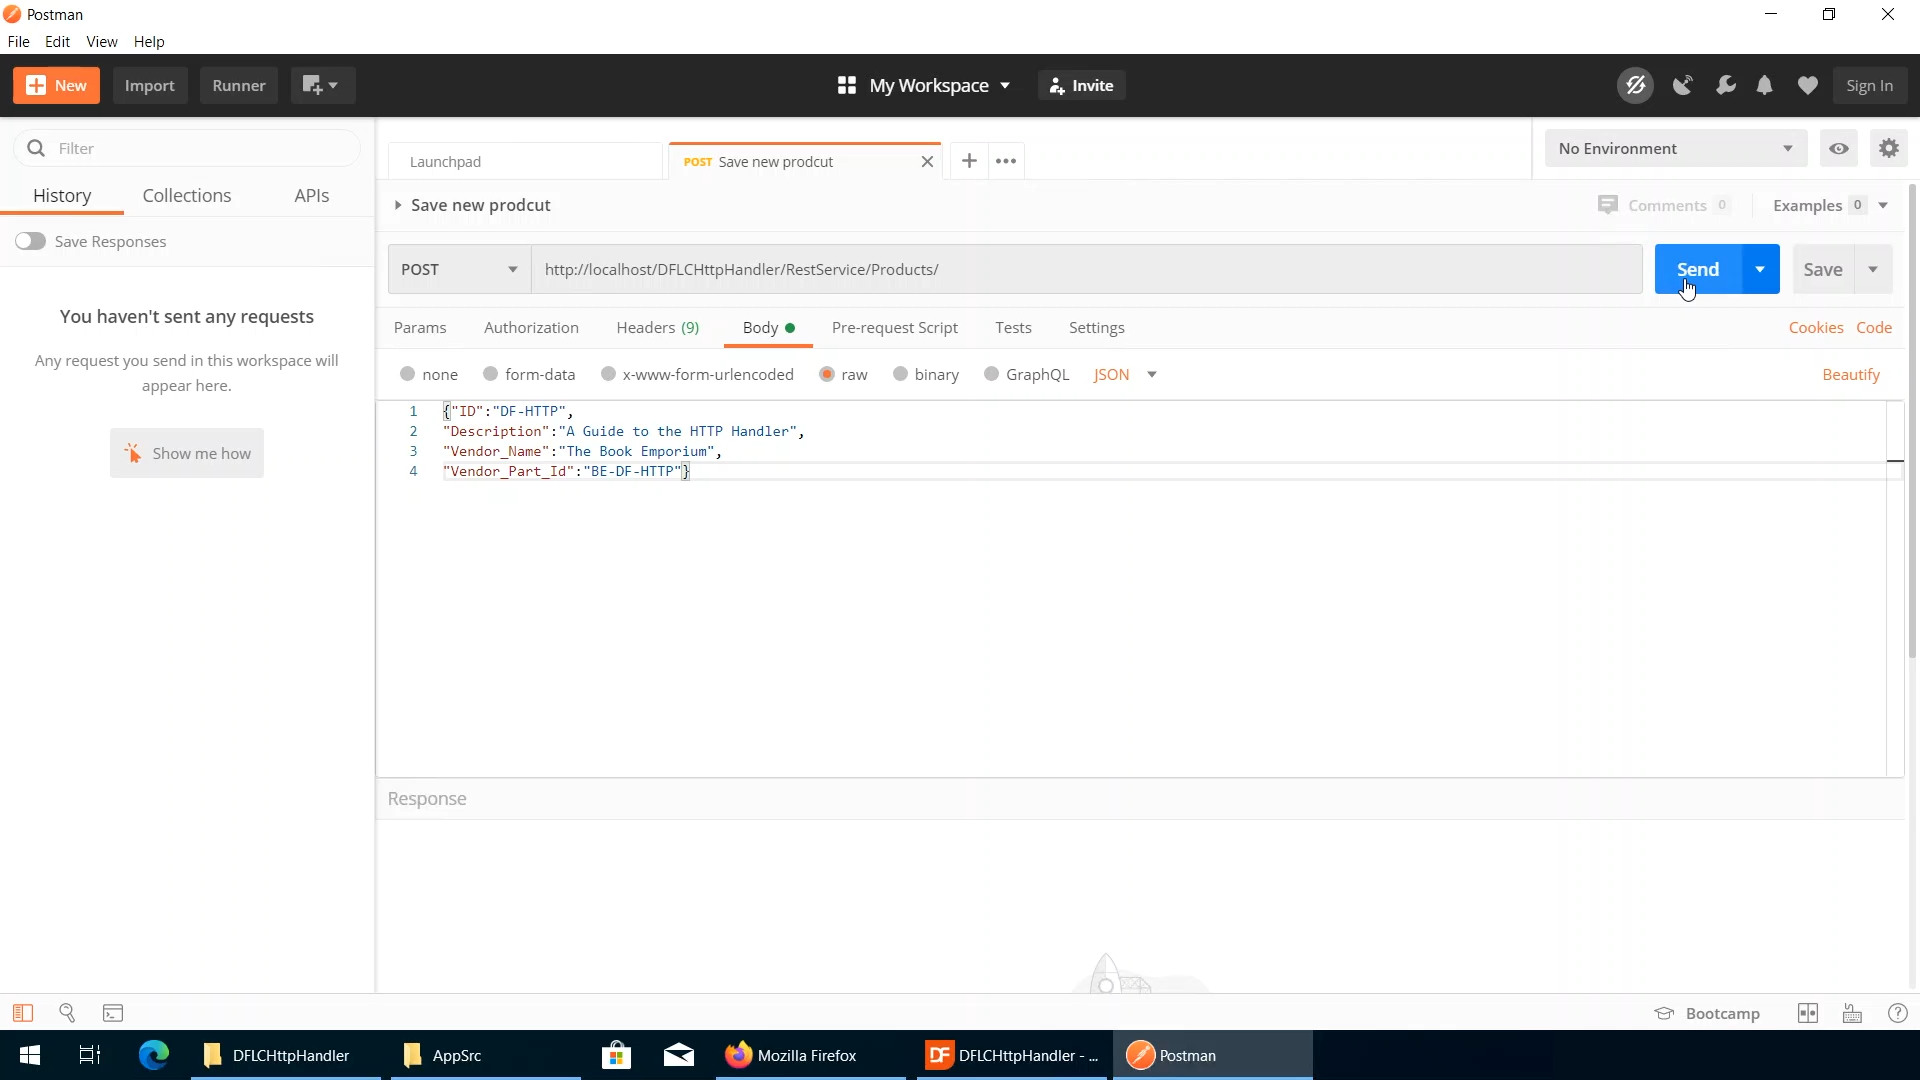Open the POST method dropdown
The width and height of the screenshot is (1920, 1080).
(459, 269)
